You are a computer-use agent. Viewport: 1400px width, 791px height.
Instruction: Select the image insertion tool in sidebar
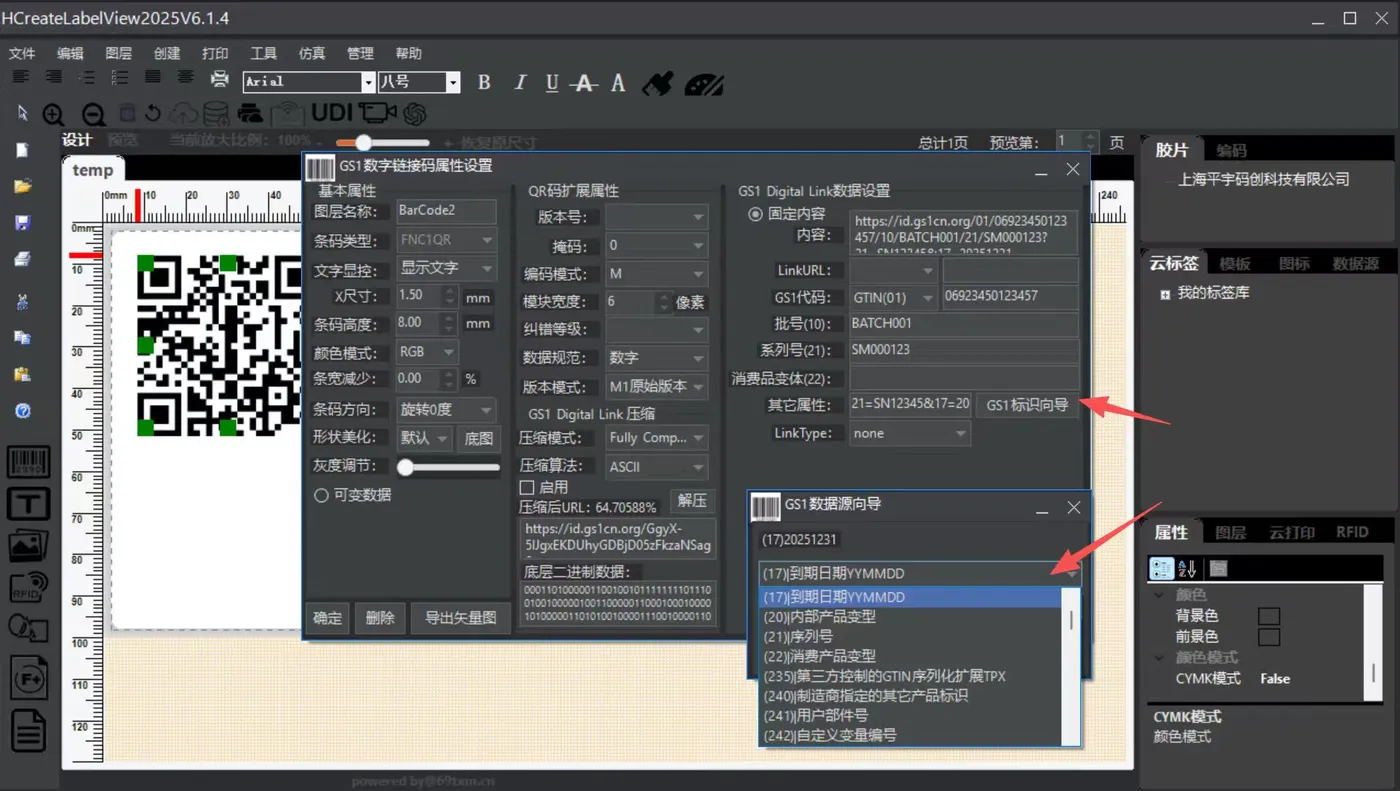(29, 545)
